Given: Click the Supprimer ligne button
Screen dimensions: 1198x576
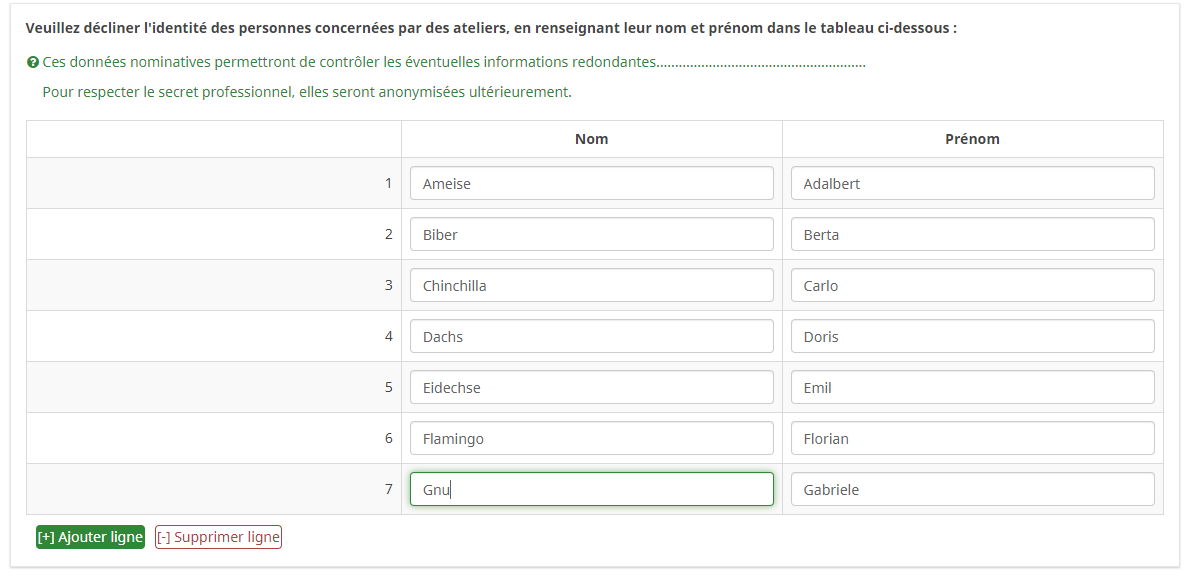Looking at the screenshot, I should pos(218,537).
